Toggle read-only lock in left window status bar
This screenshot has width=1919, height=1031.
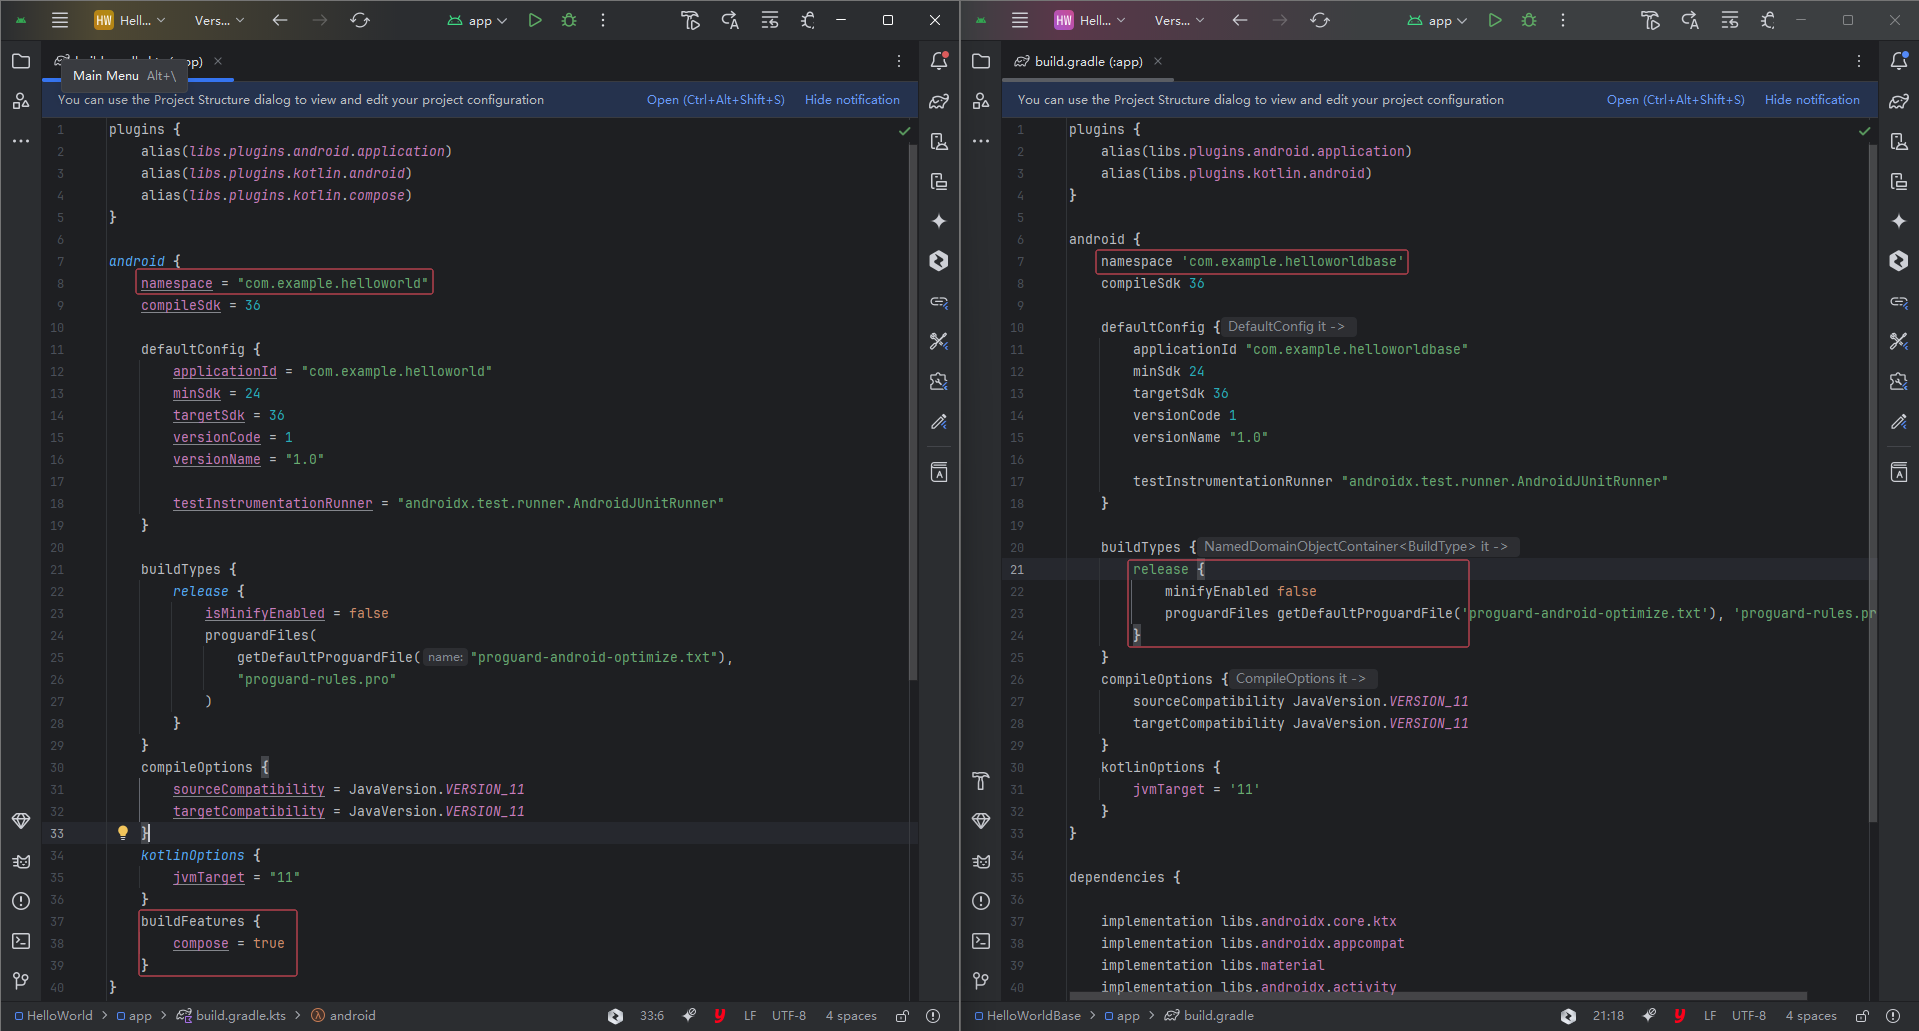(902, 1016)
